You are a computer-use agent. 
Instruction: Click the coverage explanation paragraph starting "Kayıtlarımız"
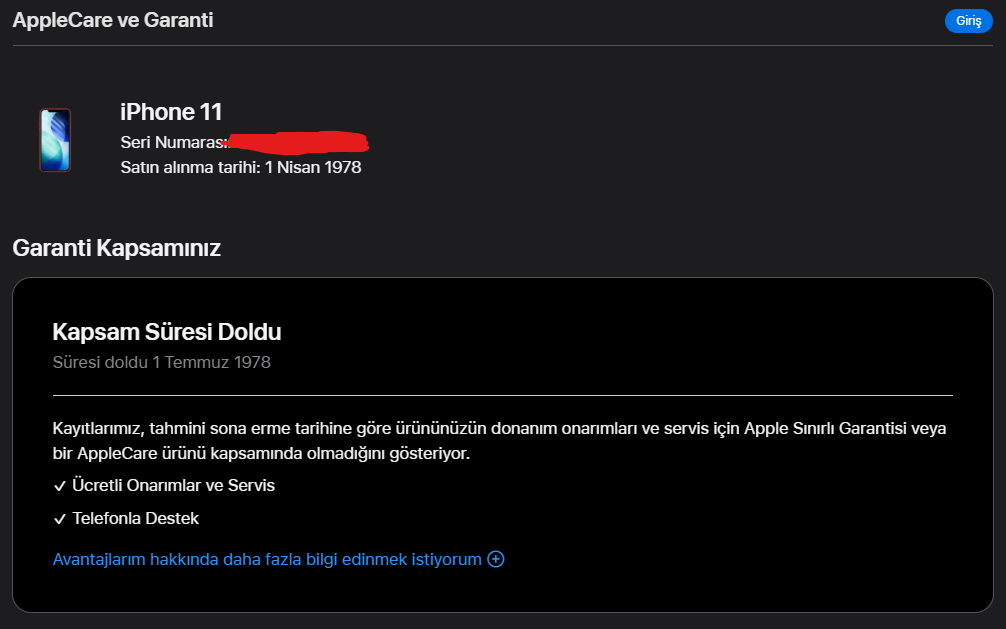coord(499,440)
